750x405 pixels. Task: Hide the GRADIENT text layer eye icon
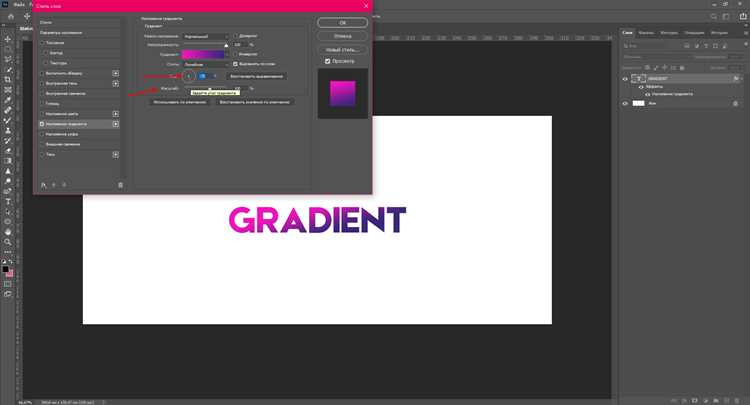(625, 79)
